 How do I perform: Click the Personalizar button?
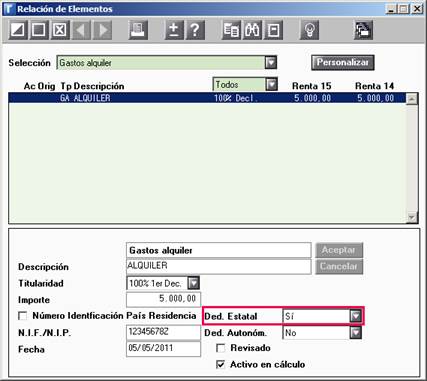(x=343, y=62)
